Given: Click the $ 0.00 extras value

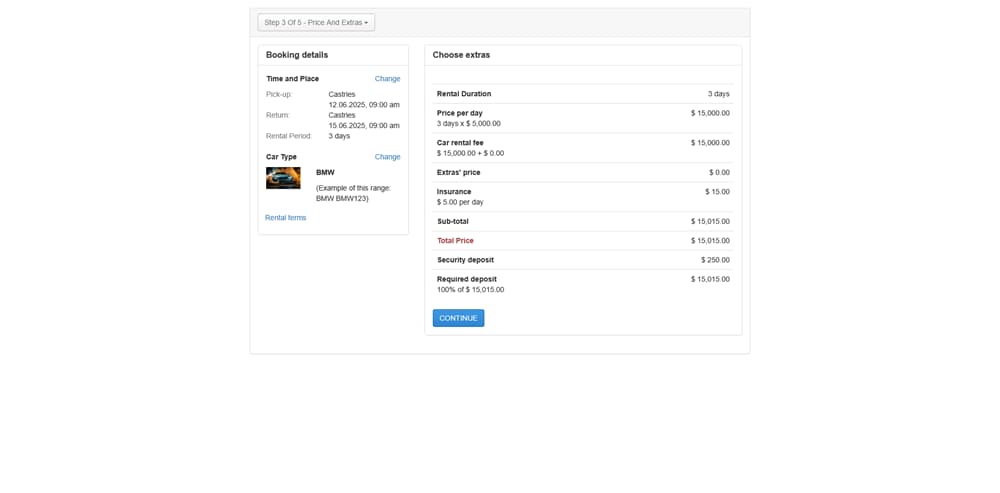Looking at the screenshot, I should (x=719, y=172).
